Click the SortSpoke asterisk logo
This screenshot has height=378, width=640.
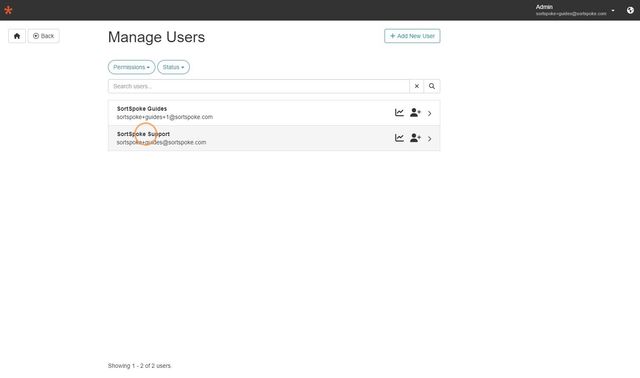(x=8, y=10)
